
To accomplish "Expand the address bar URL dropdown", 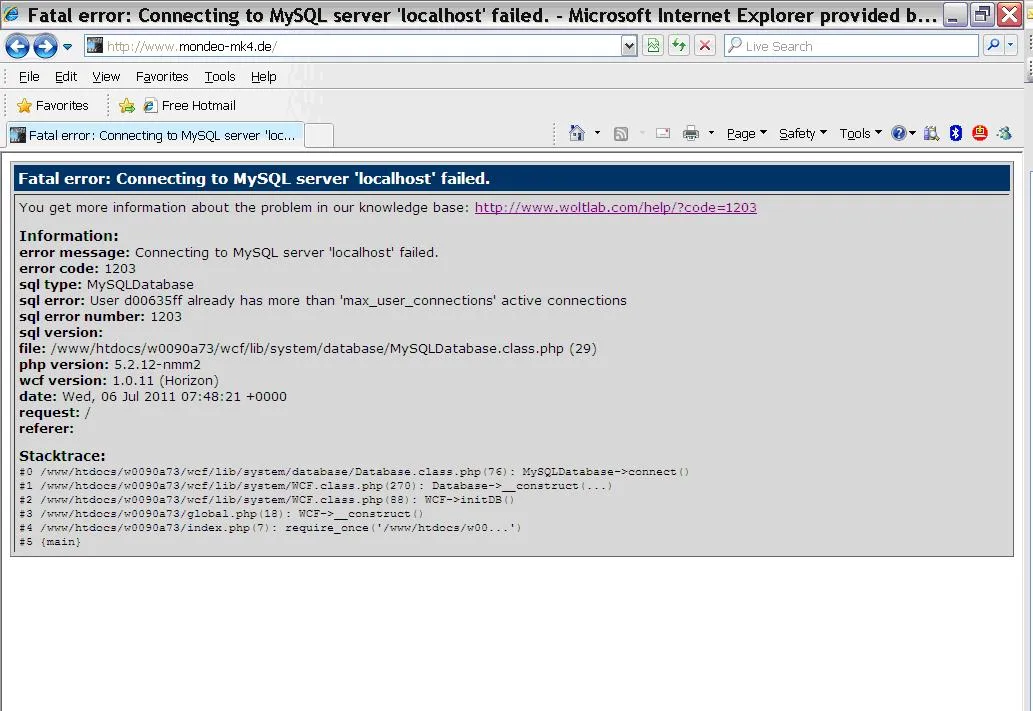I will 629,46.
